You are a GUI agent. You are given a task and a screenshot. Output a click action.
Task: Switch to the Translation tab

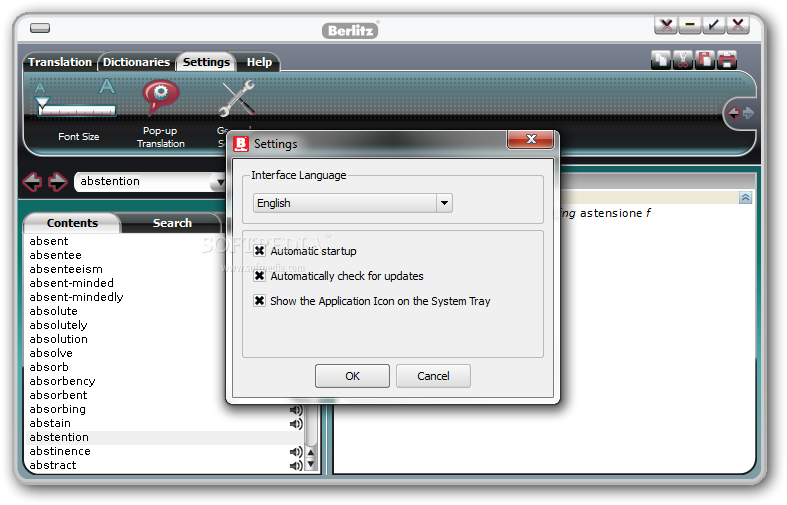60,62
